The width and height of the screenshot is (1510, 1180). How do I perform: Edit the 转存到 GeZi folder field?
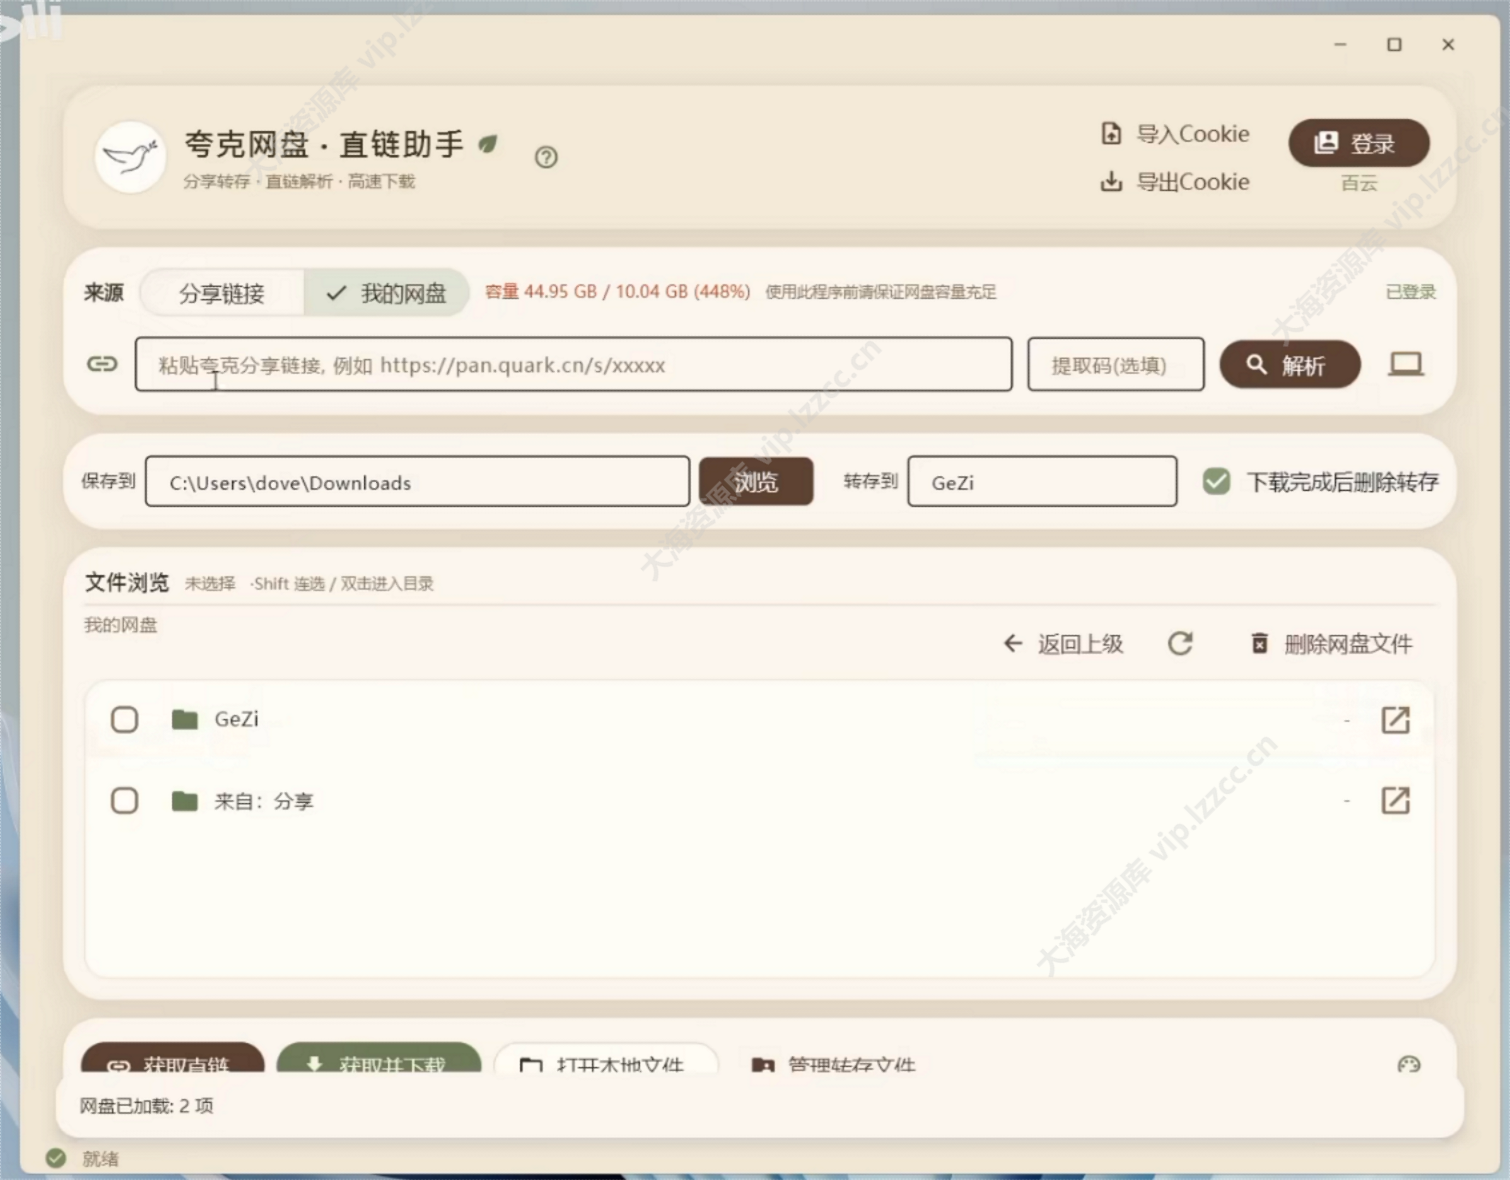tap(1042, 482)
